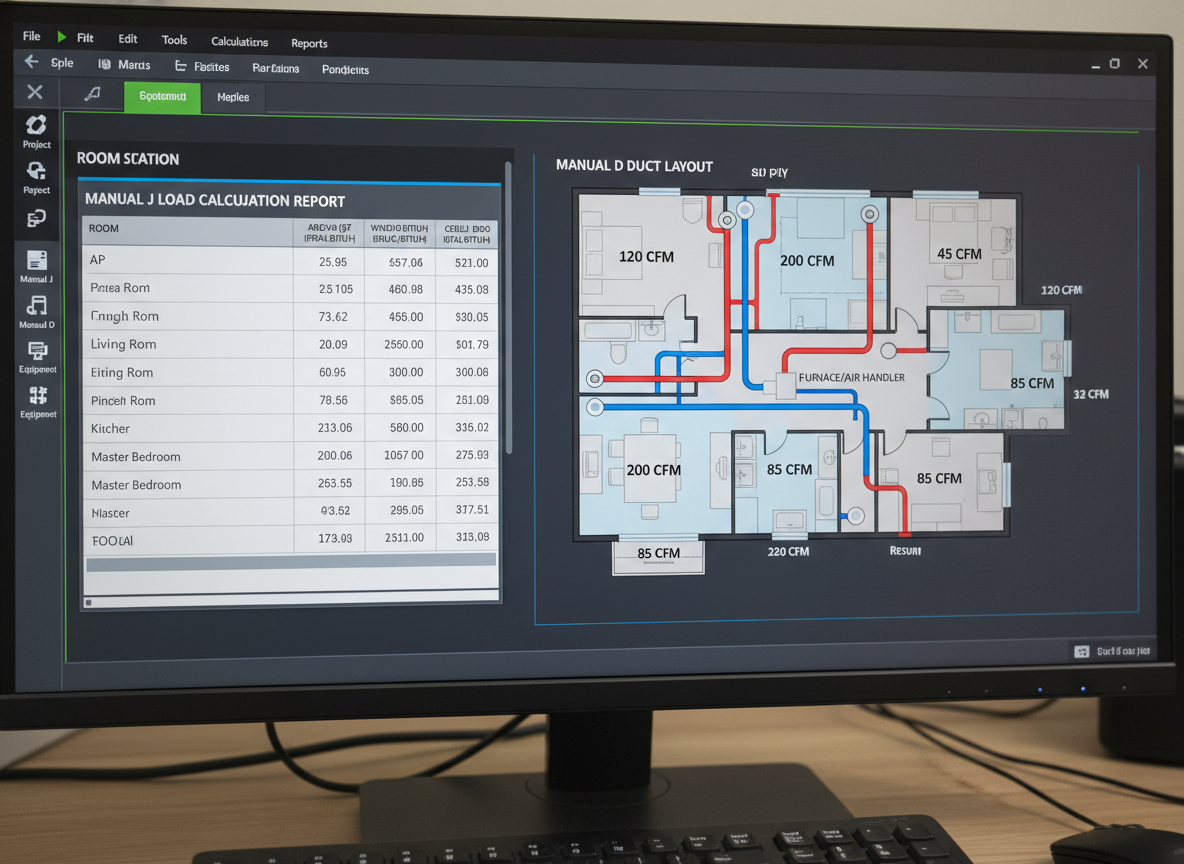Click the 2550.00 value in Living Rom row
The image size is (1184, 864).
coord(403,344)
